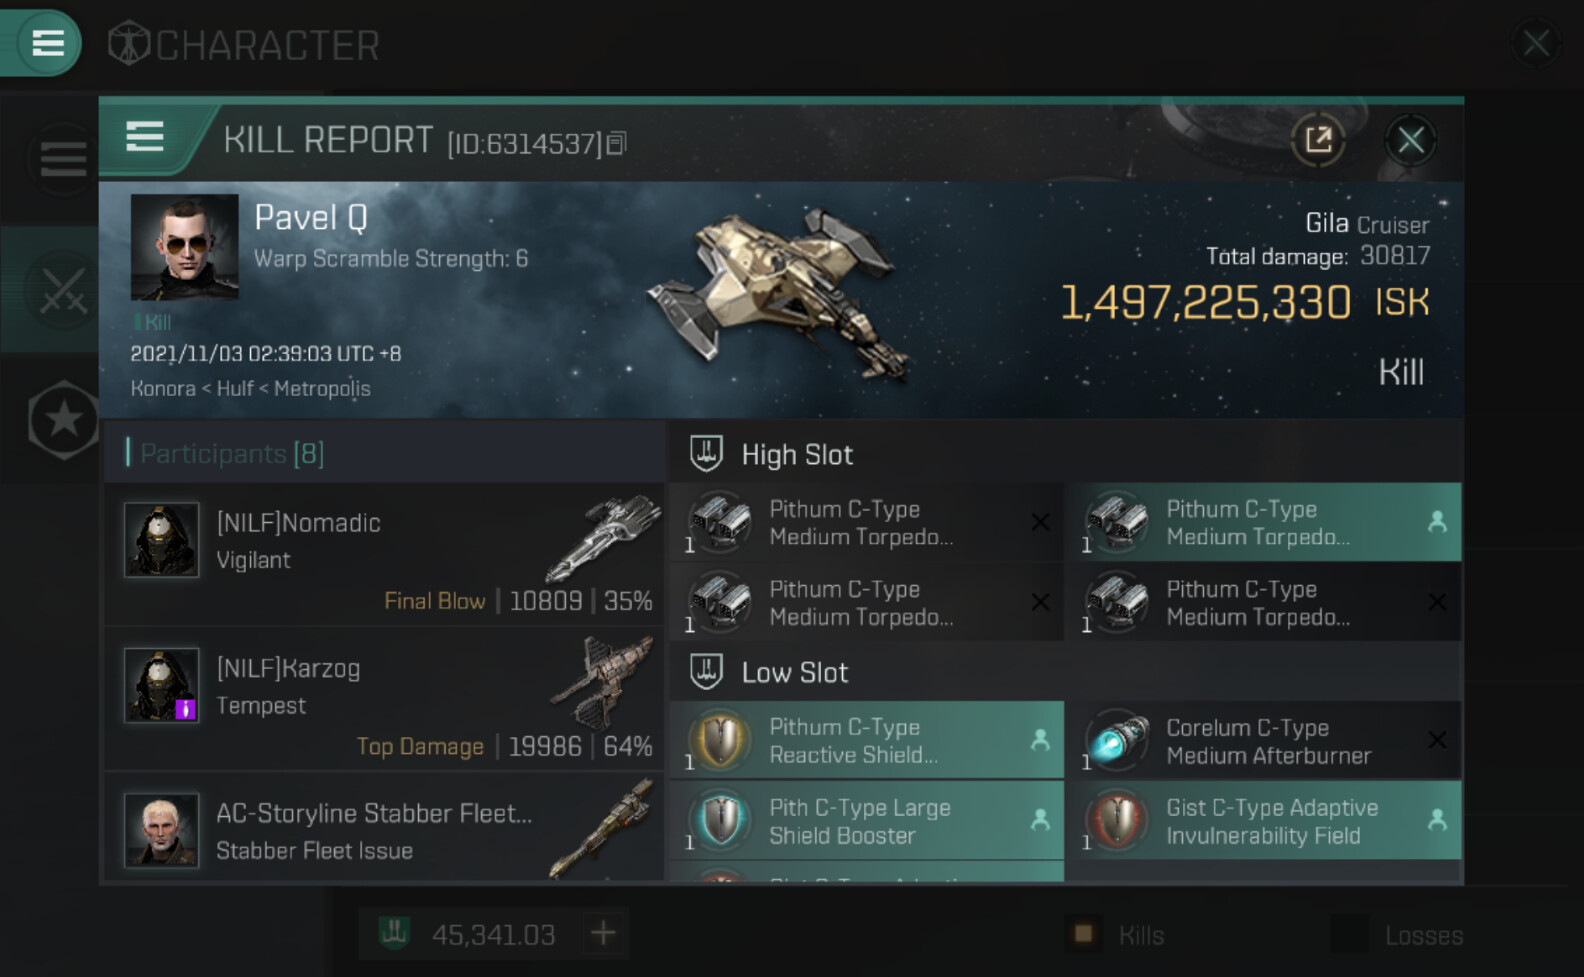The width and height of the screenshot is (1584, 977).
Task: Click the High Slot section icon
Action: 706,454
